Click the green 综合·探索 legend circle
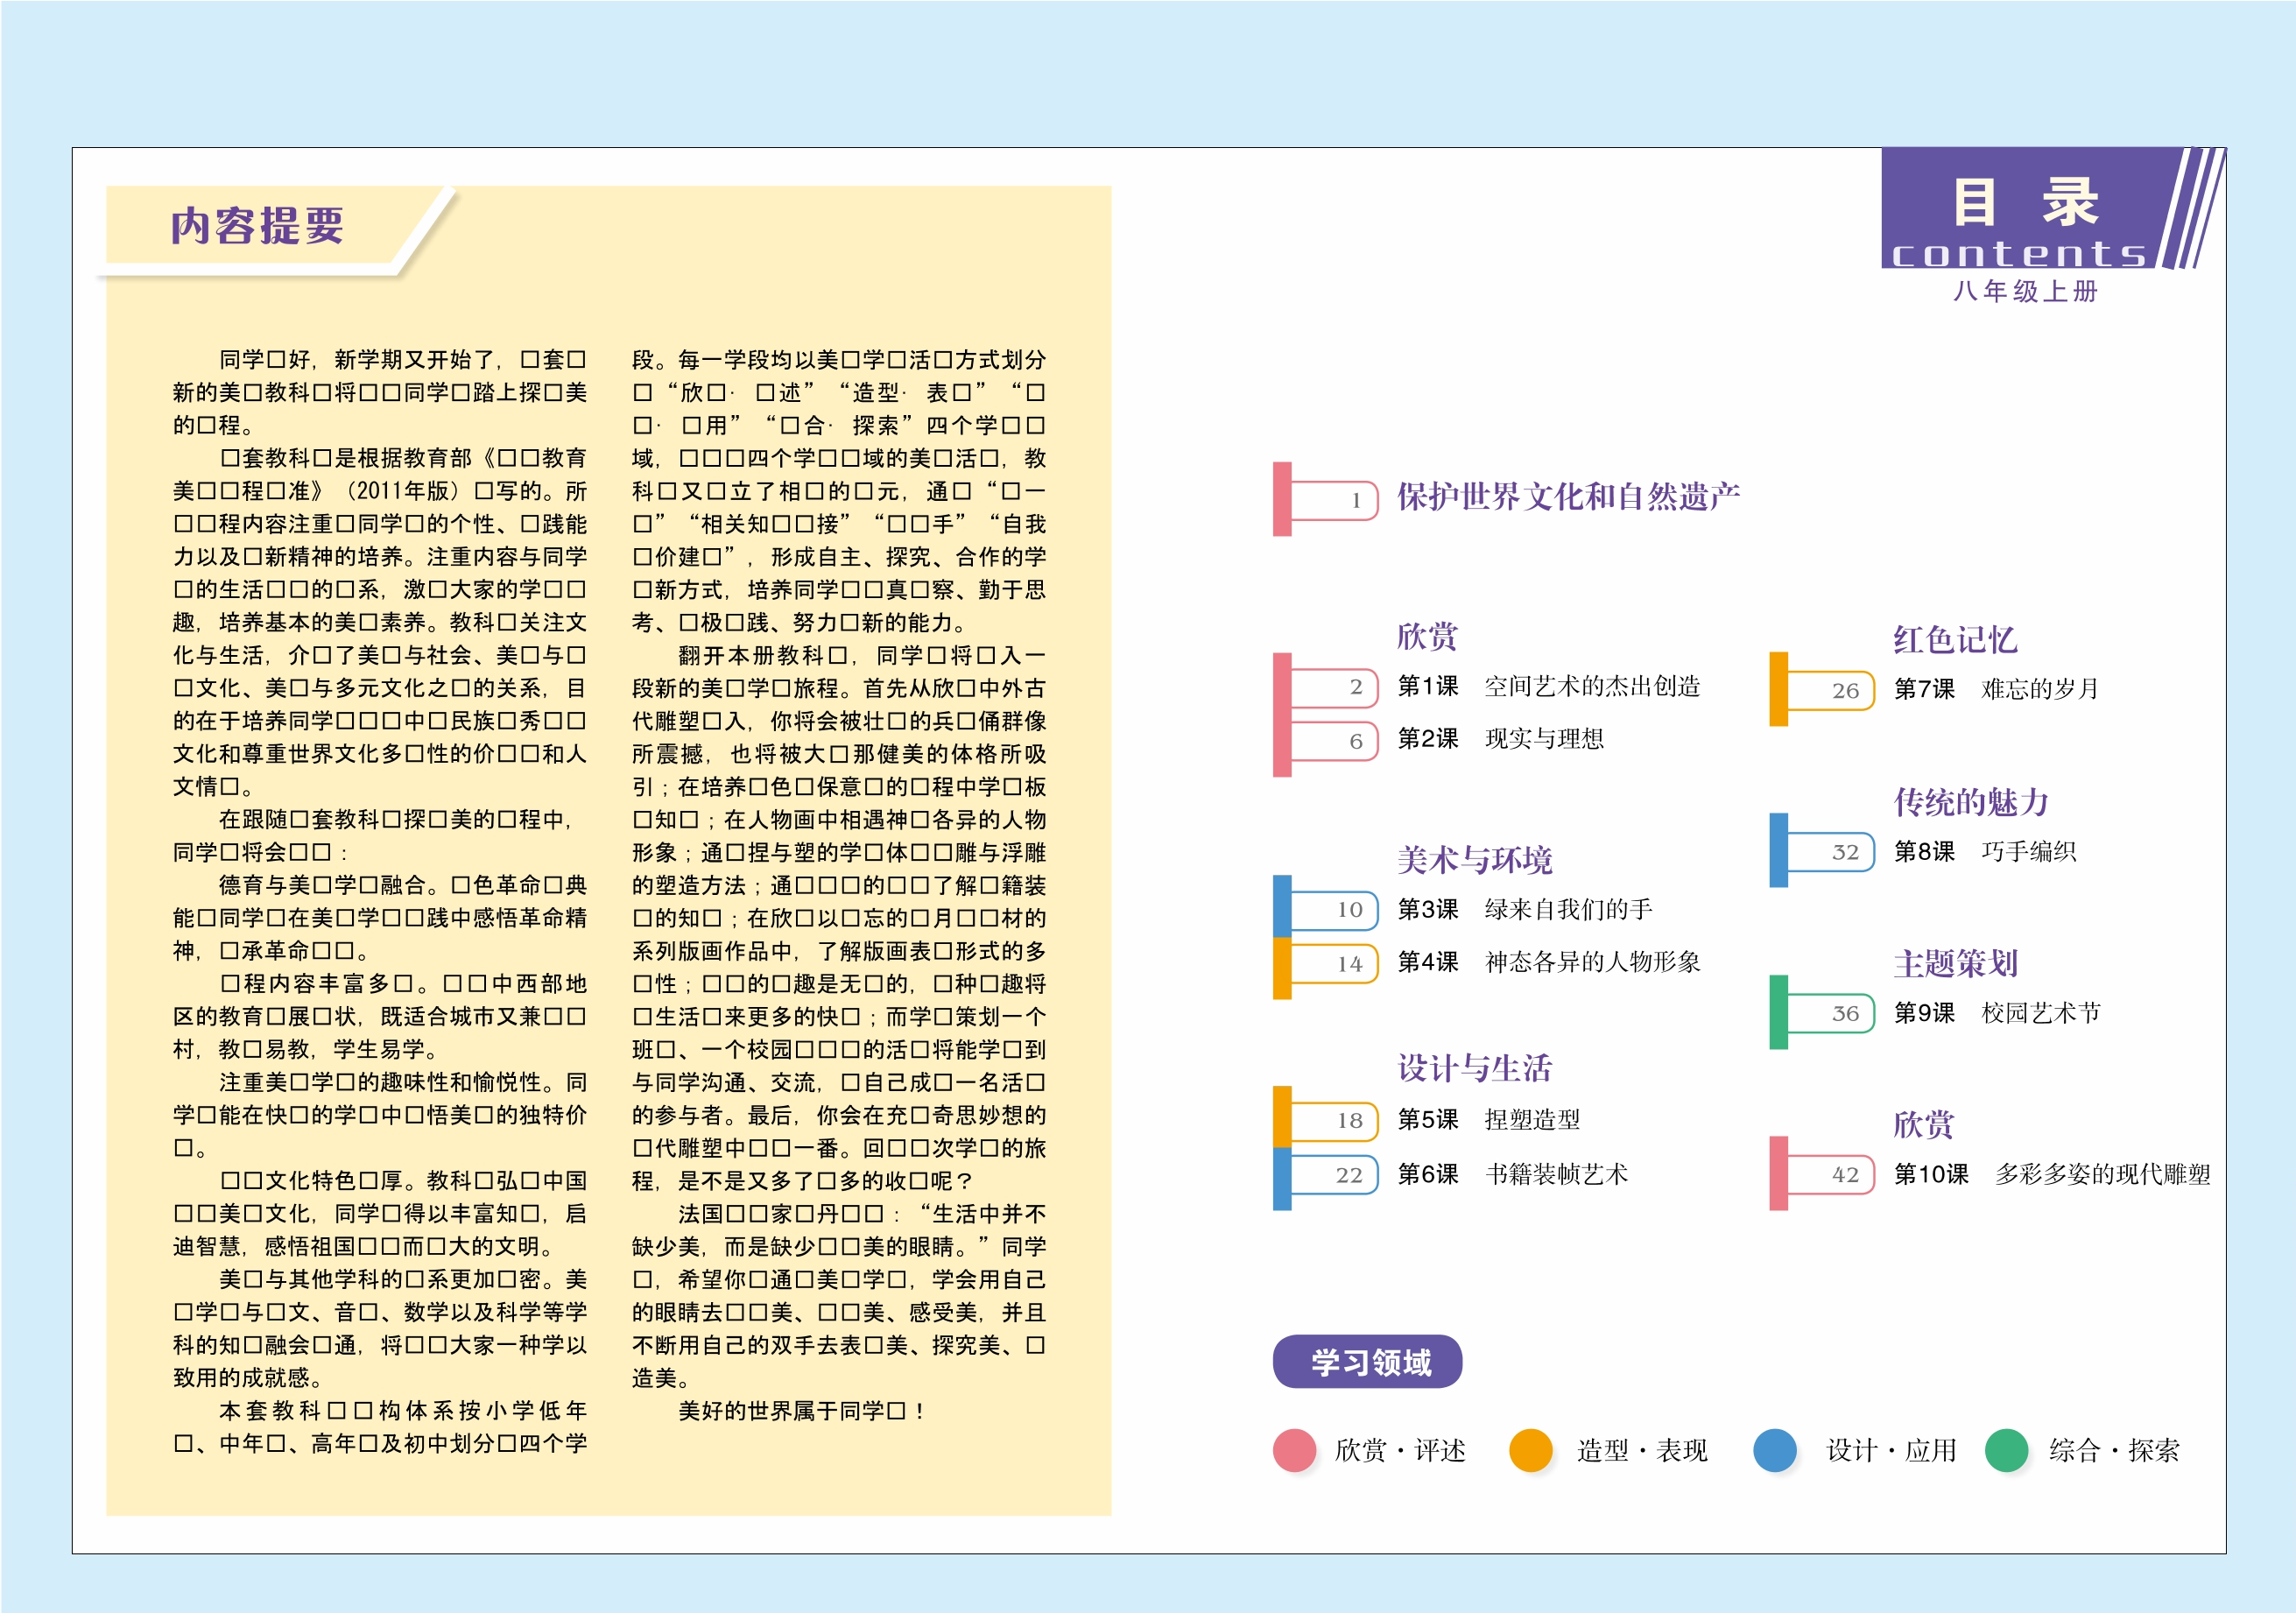2296x1613 pixels. (x=2006, y=1450)
